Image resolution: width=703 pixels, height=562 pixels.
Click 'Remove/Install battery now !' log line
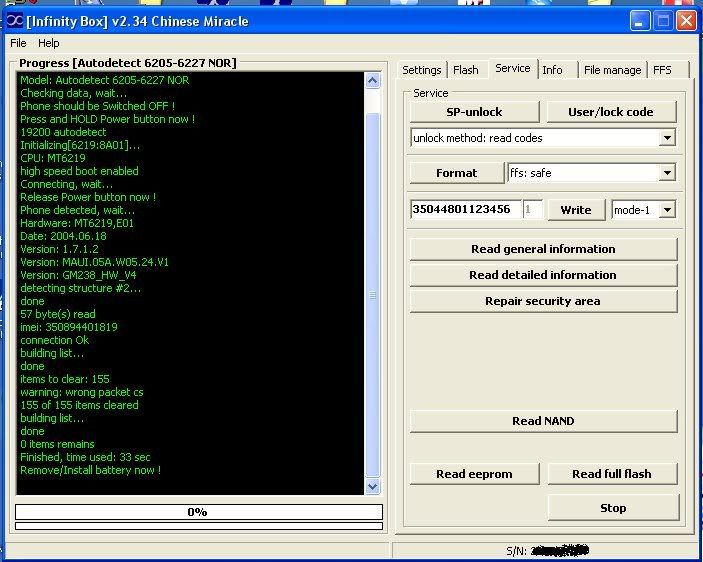pyautogui.click(x=90, y=470)
